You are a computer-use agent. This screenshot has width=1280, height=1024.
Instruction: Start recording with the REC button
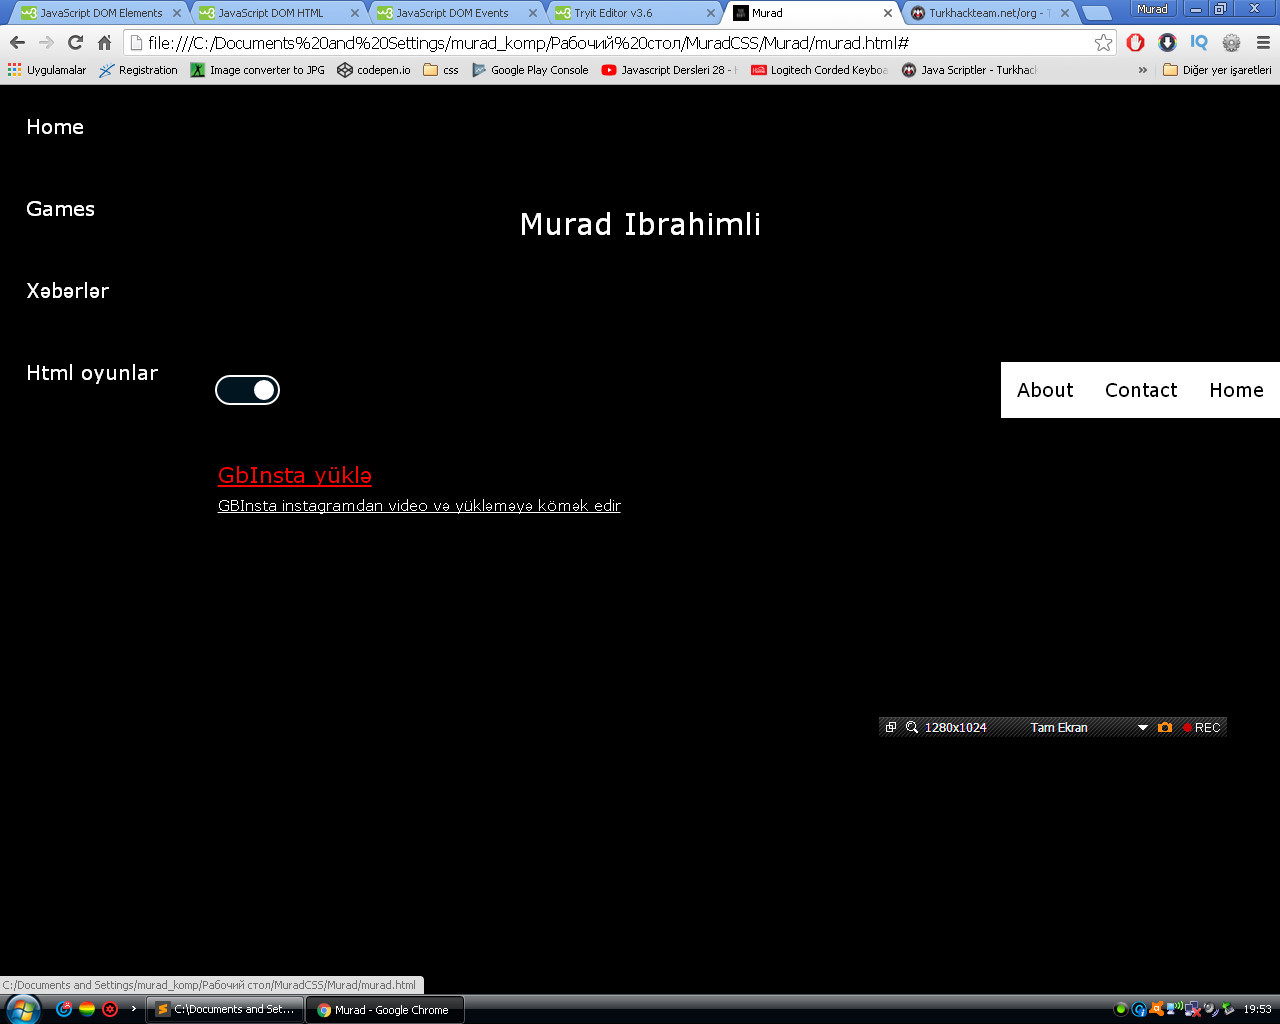pos(1202,727)
